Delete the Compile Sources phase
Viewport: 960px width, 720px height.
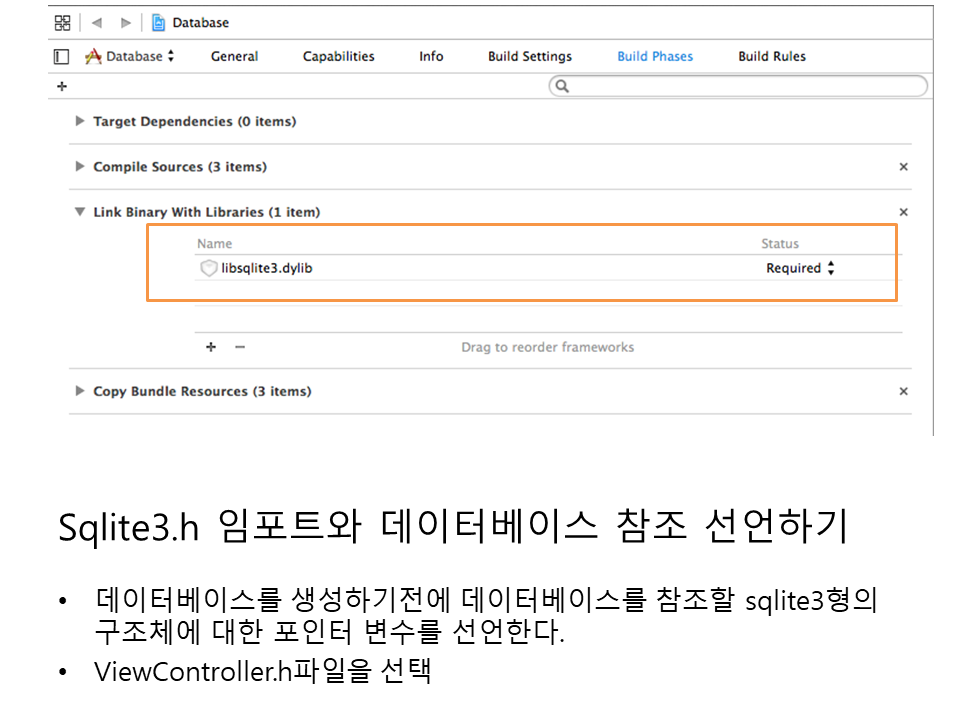coord(903,167)
